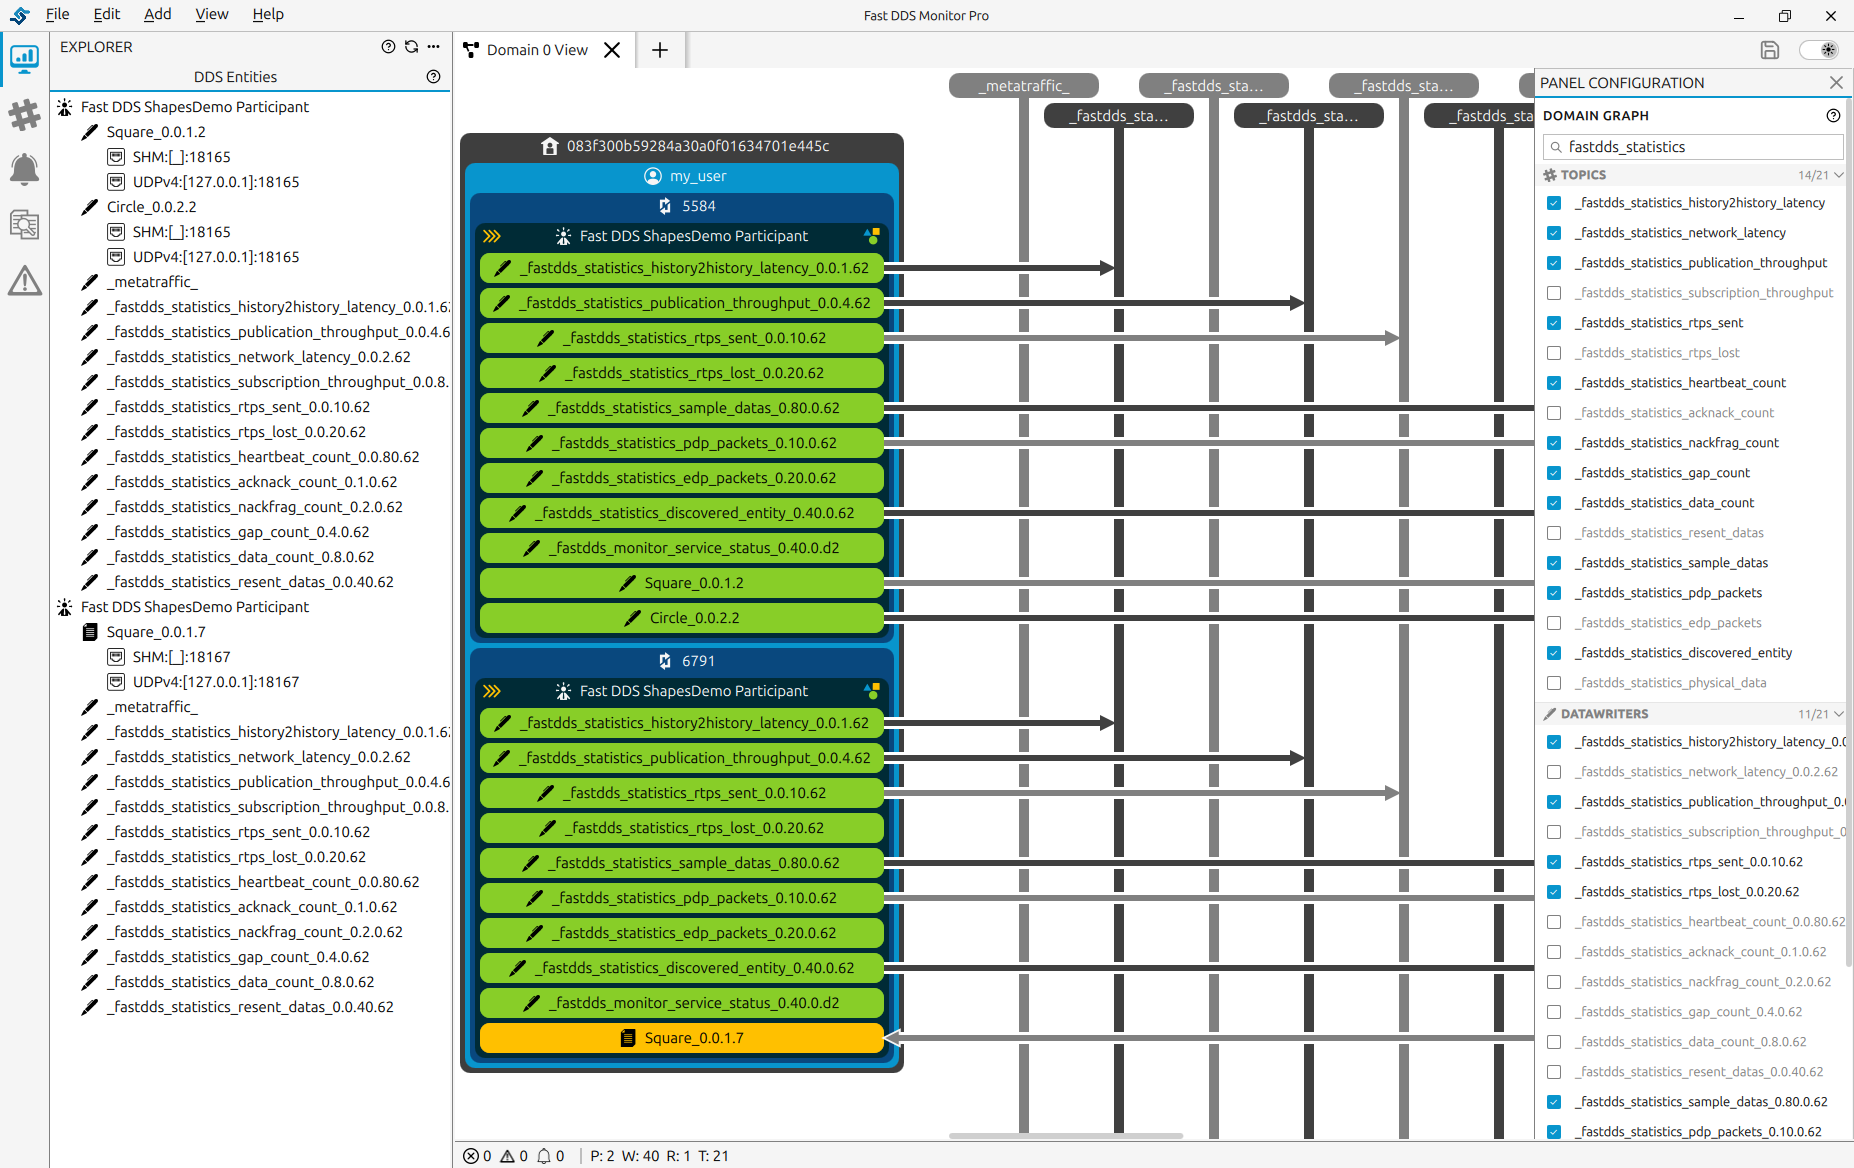This screenshot has height=1168, width=1854.
Task: Click Domain Graph help icon
Action: pos(1832,116)
